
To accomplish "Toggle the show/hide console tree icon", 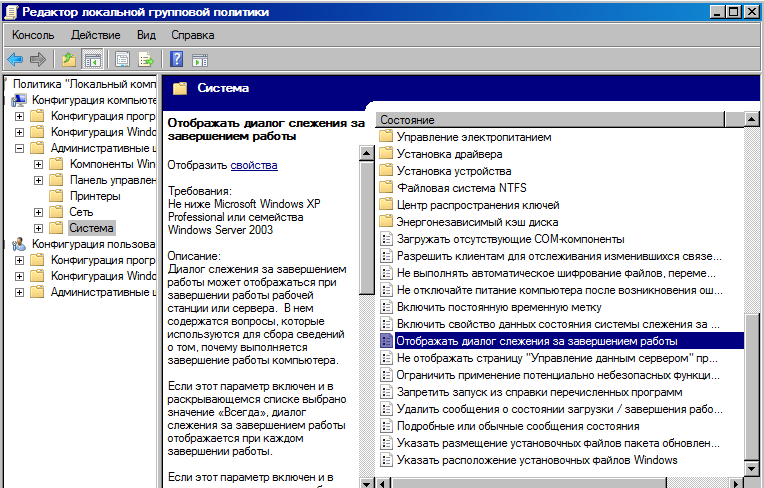I will (91, 59).
